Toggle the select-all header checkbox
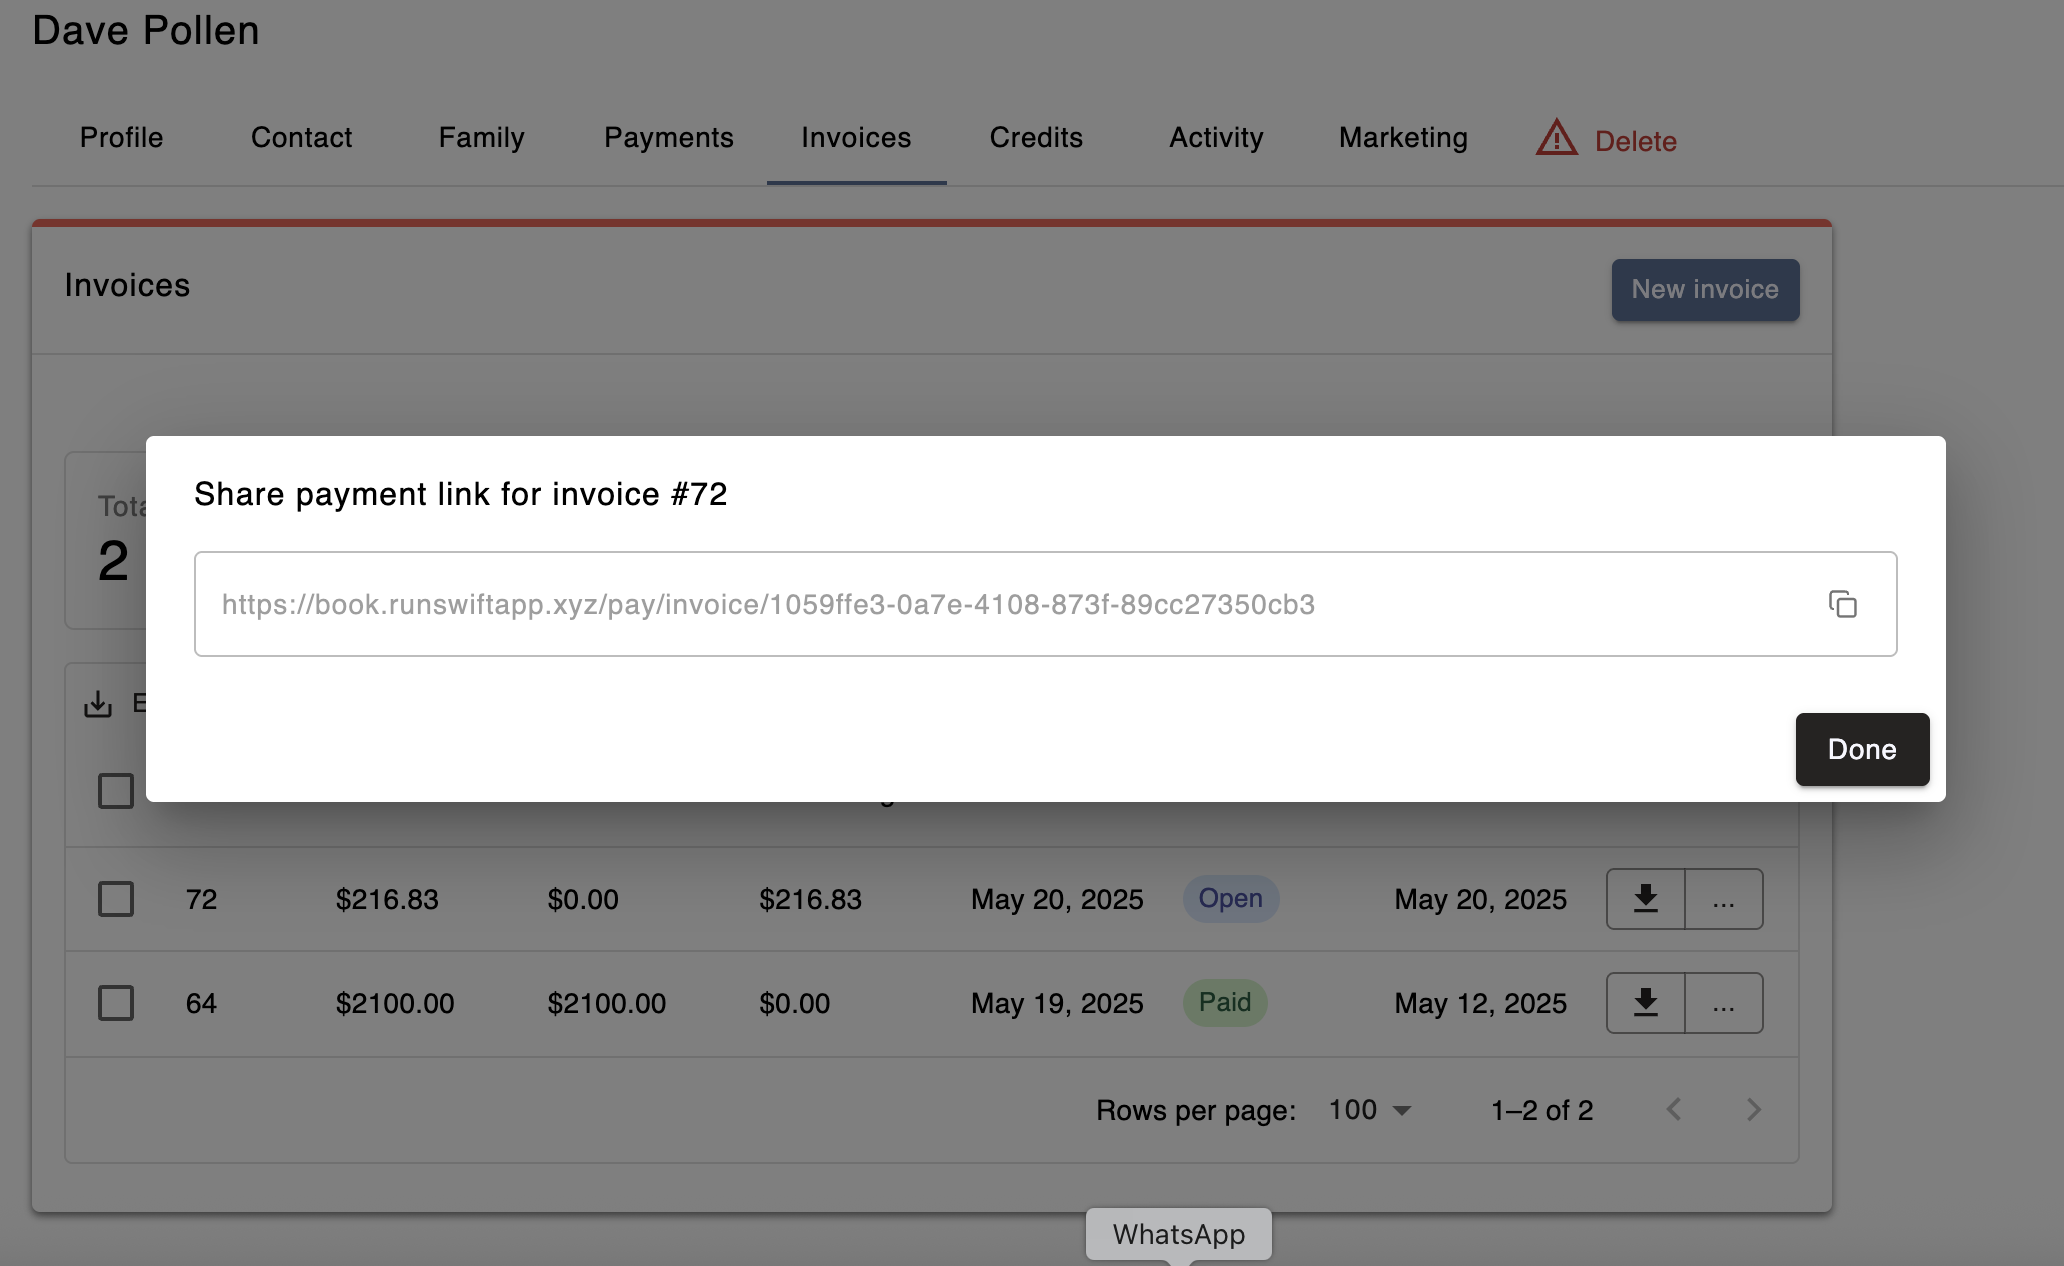This screenshot has height=1266, width=2064. (116, 790)
